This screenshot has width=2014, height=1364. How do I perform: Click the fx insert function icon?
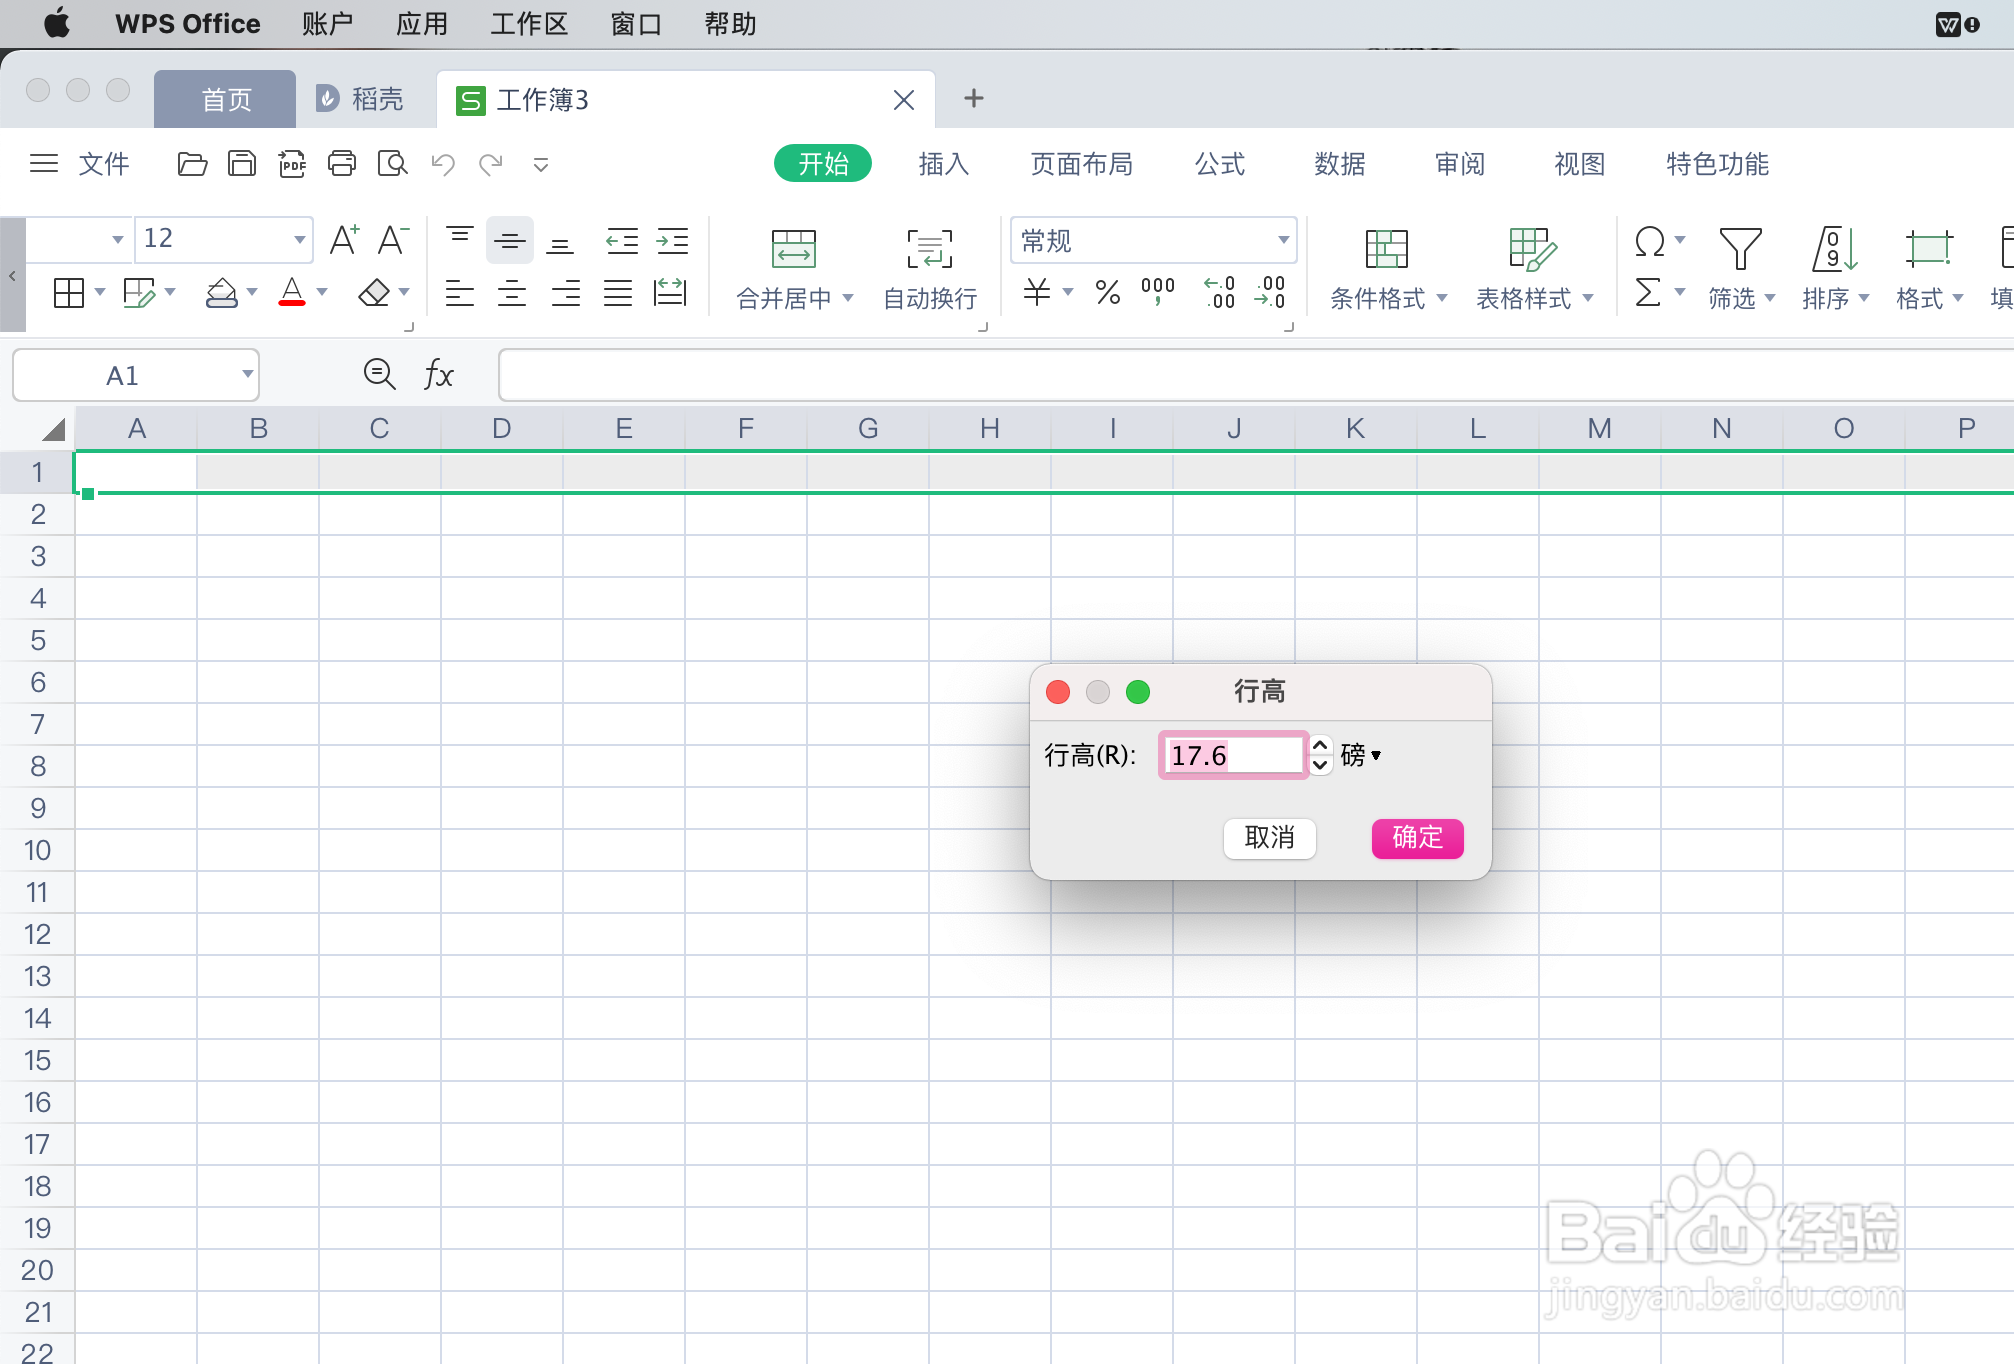438,375
